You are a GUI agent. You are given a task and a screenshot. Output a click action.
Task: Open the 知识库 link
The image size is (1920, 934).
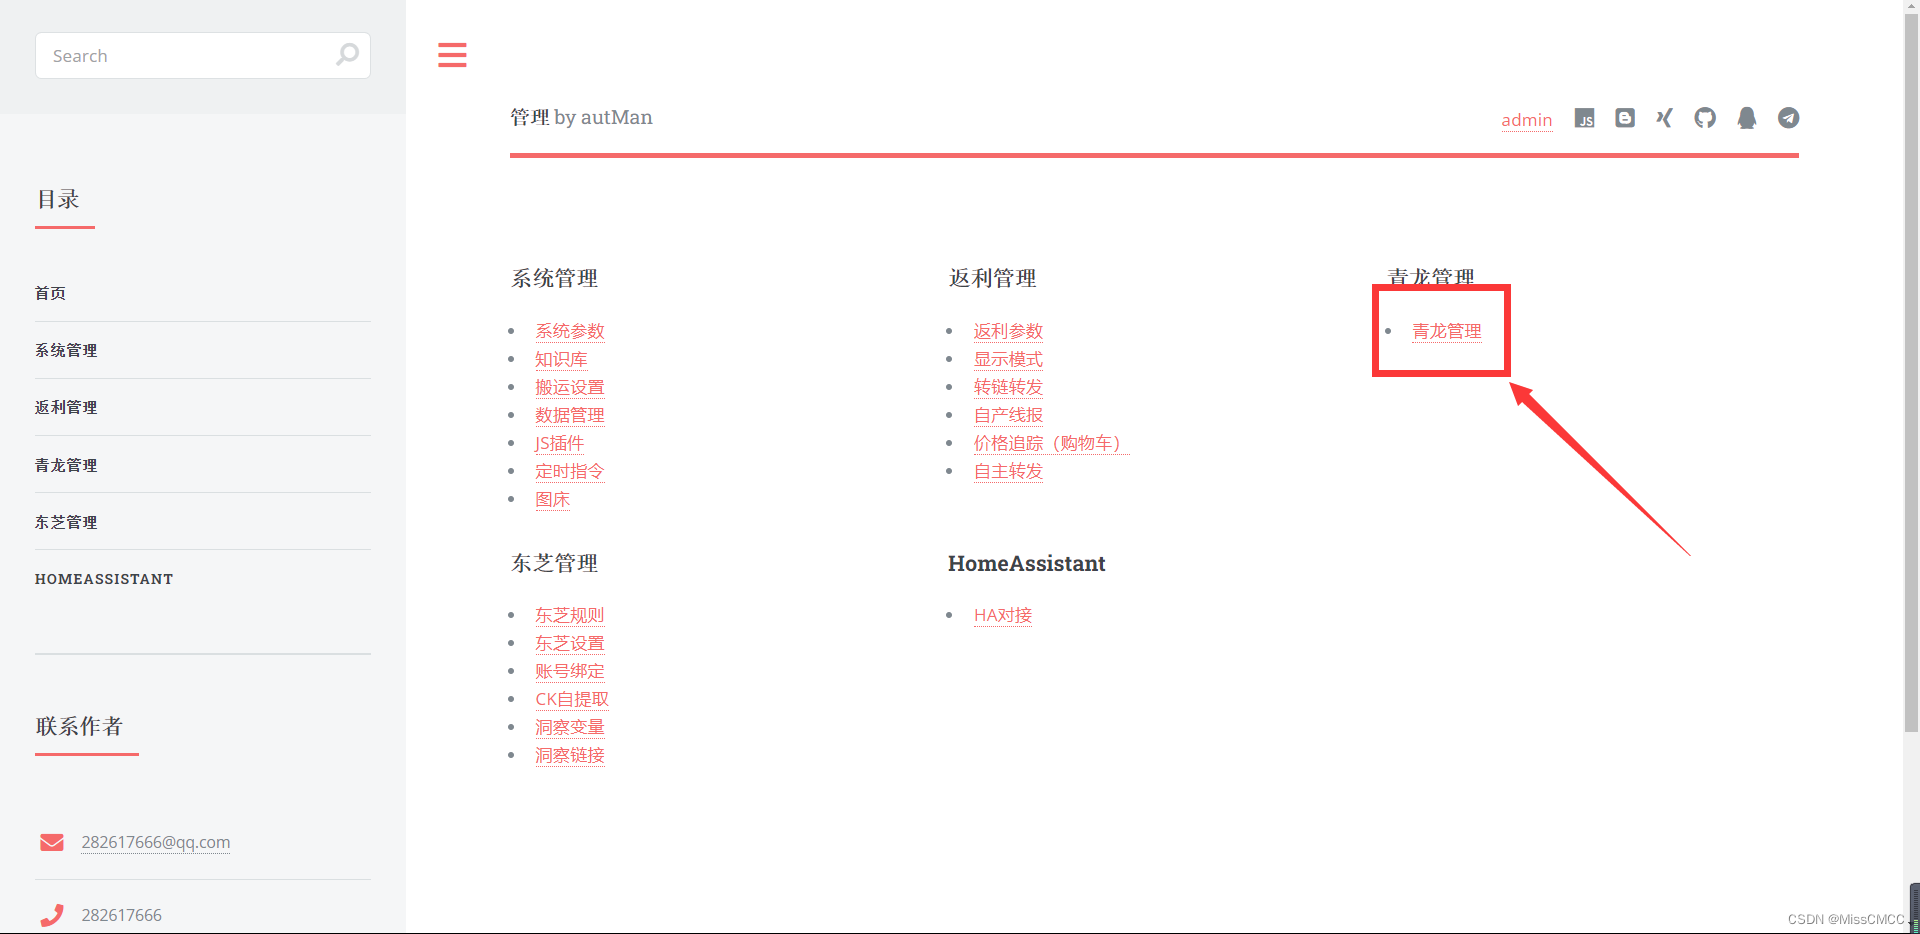[x=561, y=359]
